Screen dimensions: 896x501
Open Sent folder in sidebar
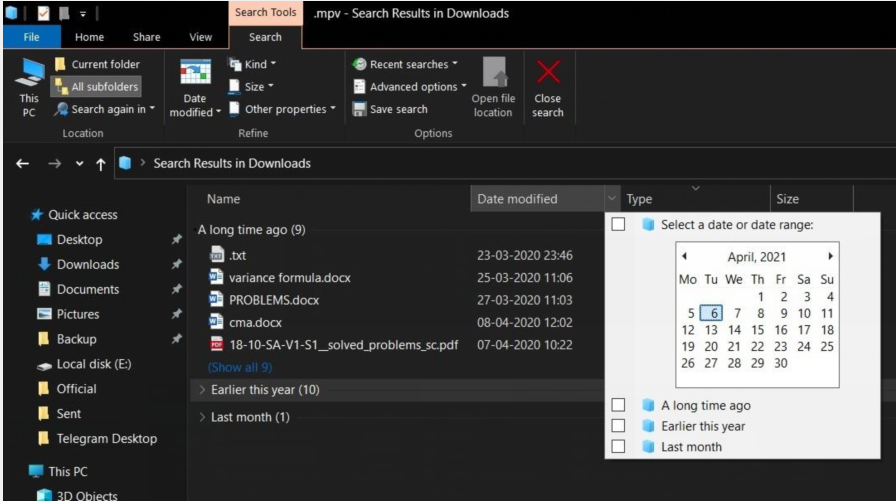(x=59, y=414)
